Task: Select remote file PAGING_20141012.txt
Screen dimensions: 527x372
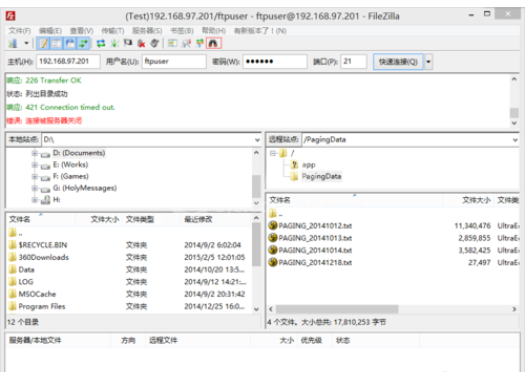Action: 315,226
